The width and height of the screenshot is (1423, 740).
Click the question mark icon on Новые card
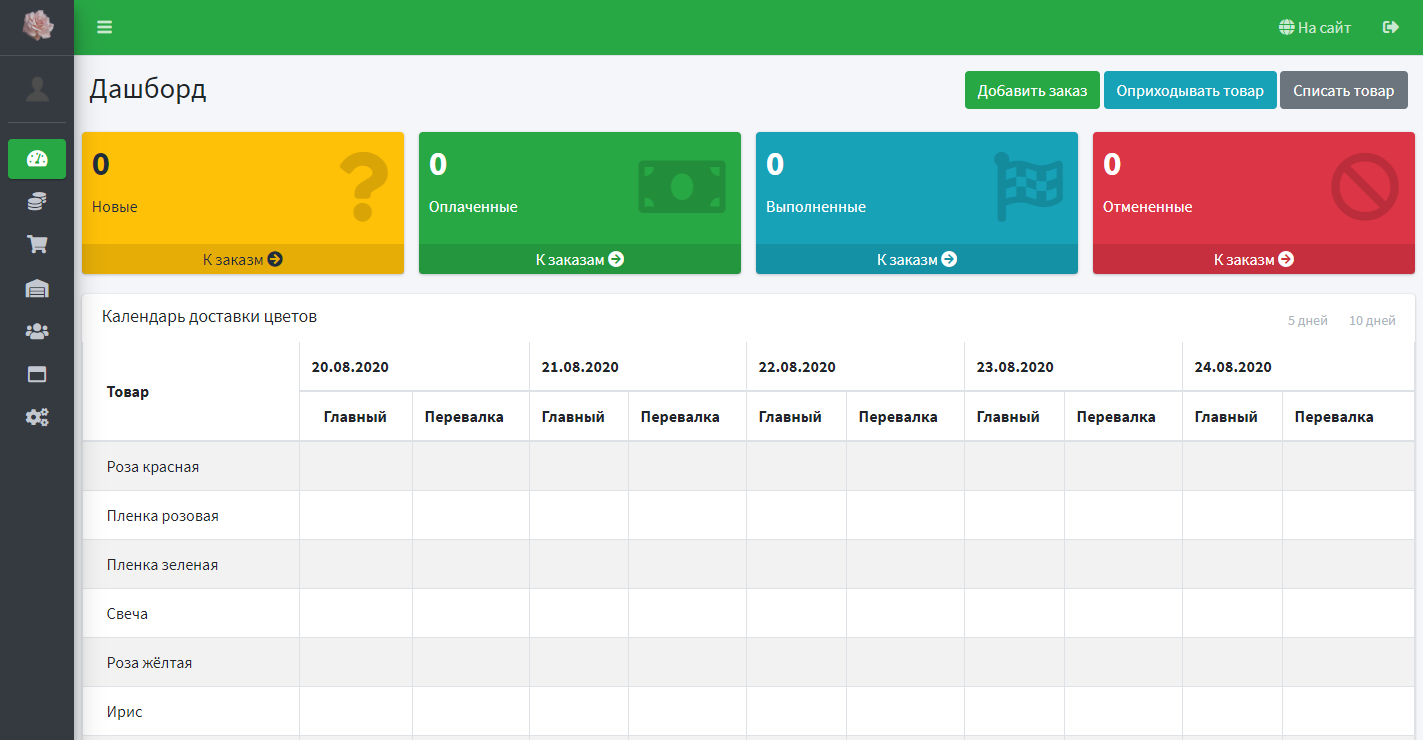coord(363,186)
